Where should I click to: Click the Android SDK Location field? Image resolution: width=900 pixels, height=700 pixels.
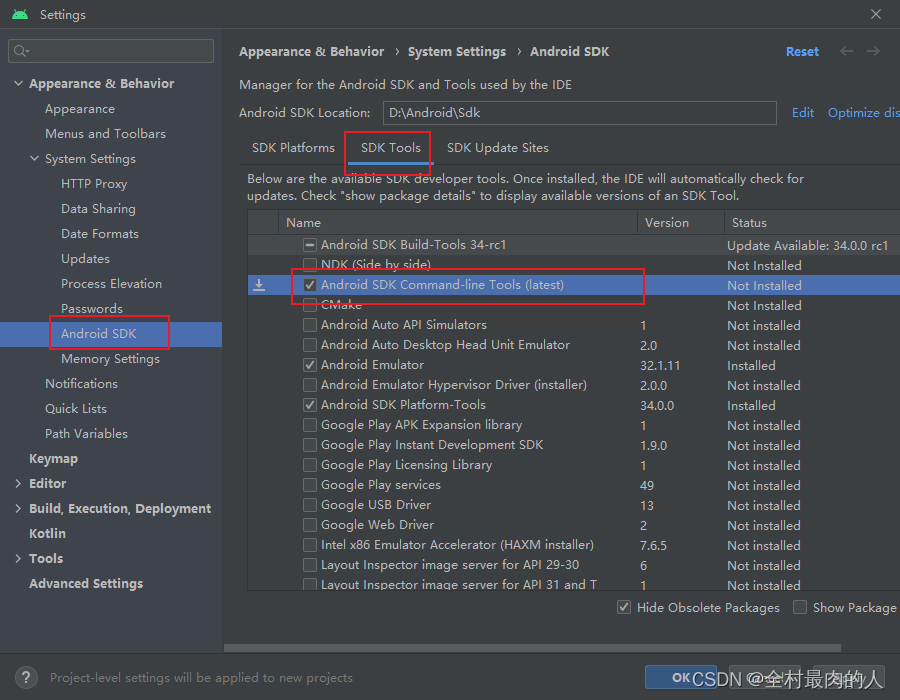580,113
